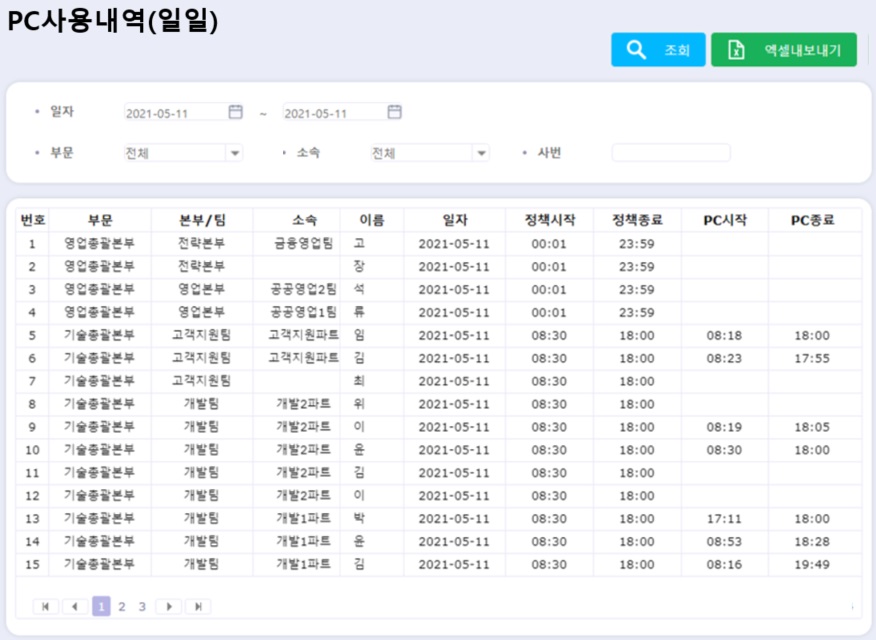Click the 조회 search button

658,50
